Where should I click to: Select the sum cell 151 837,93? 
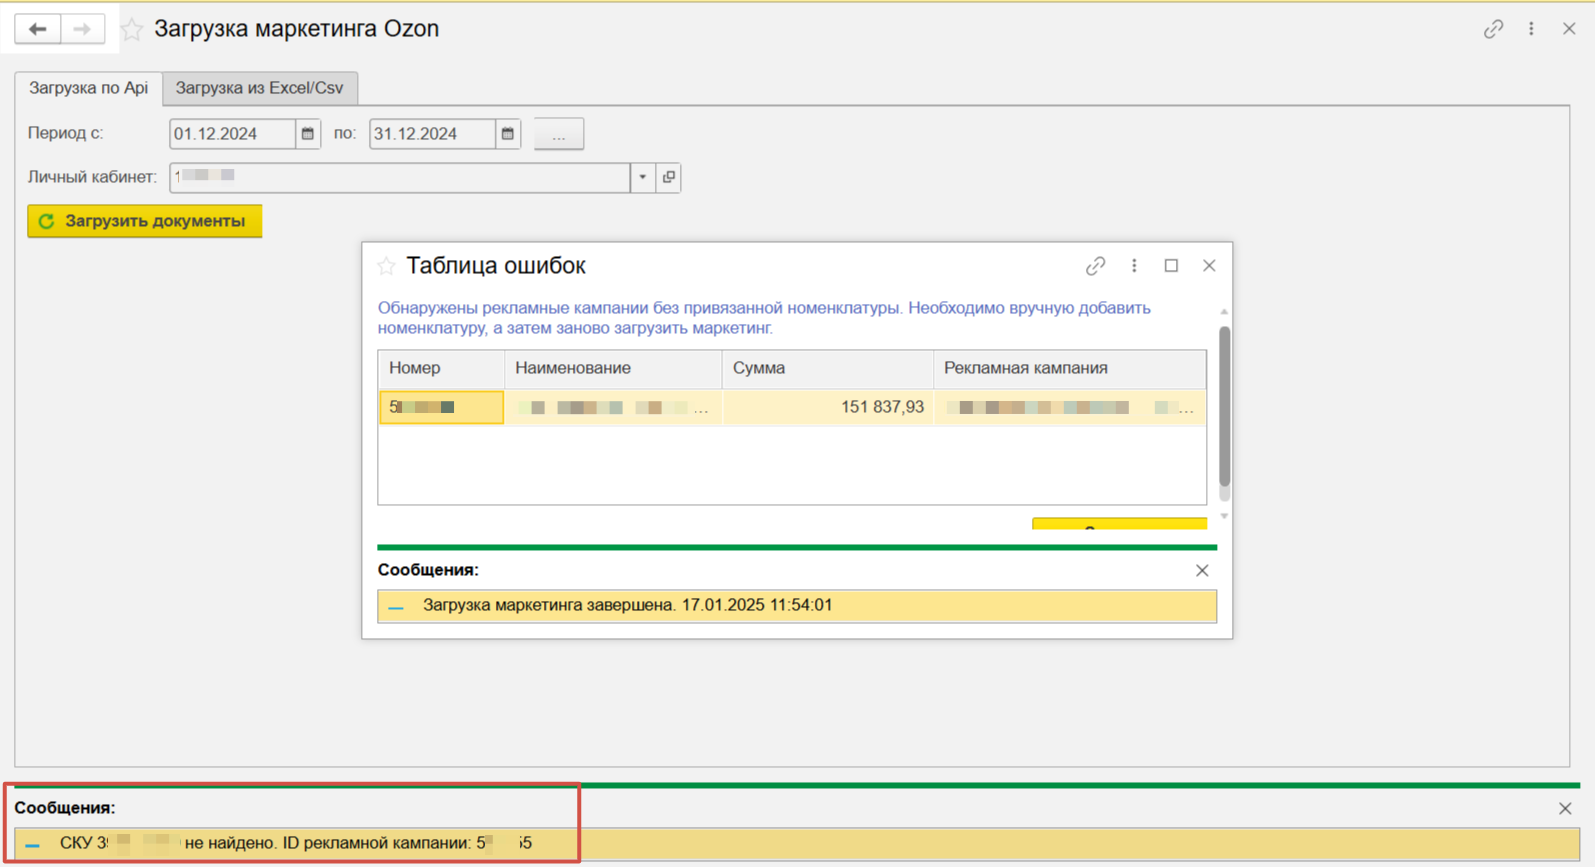[x=827, y=407]
